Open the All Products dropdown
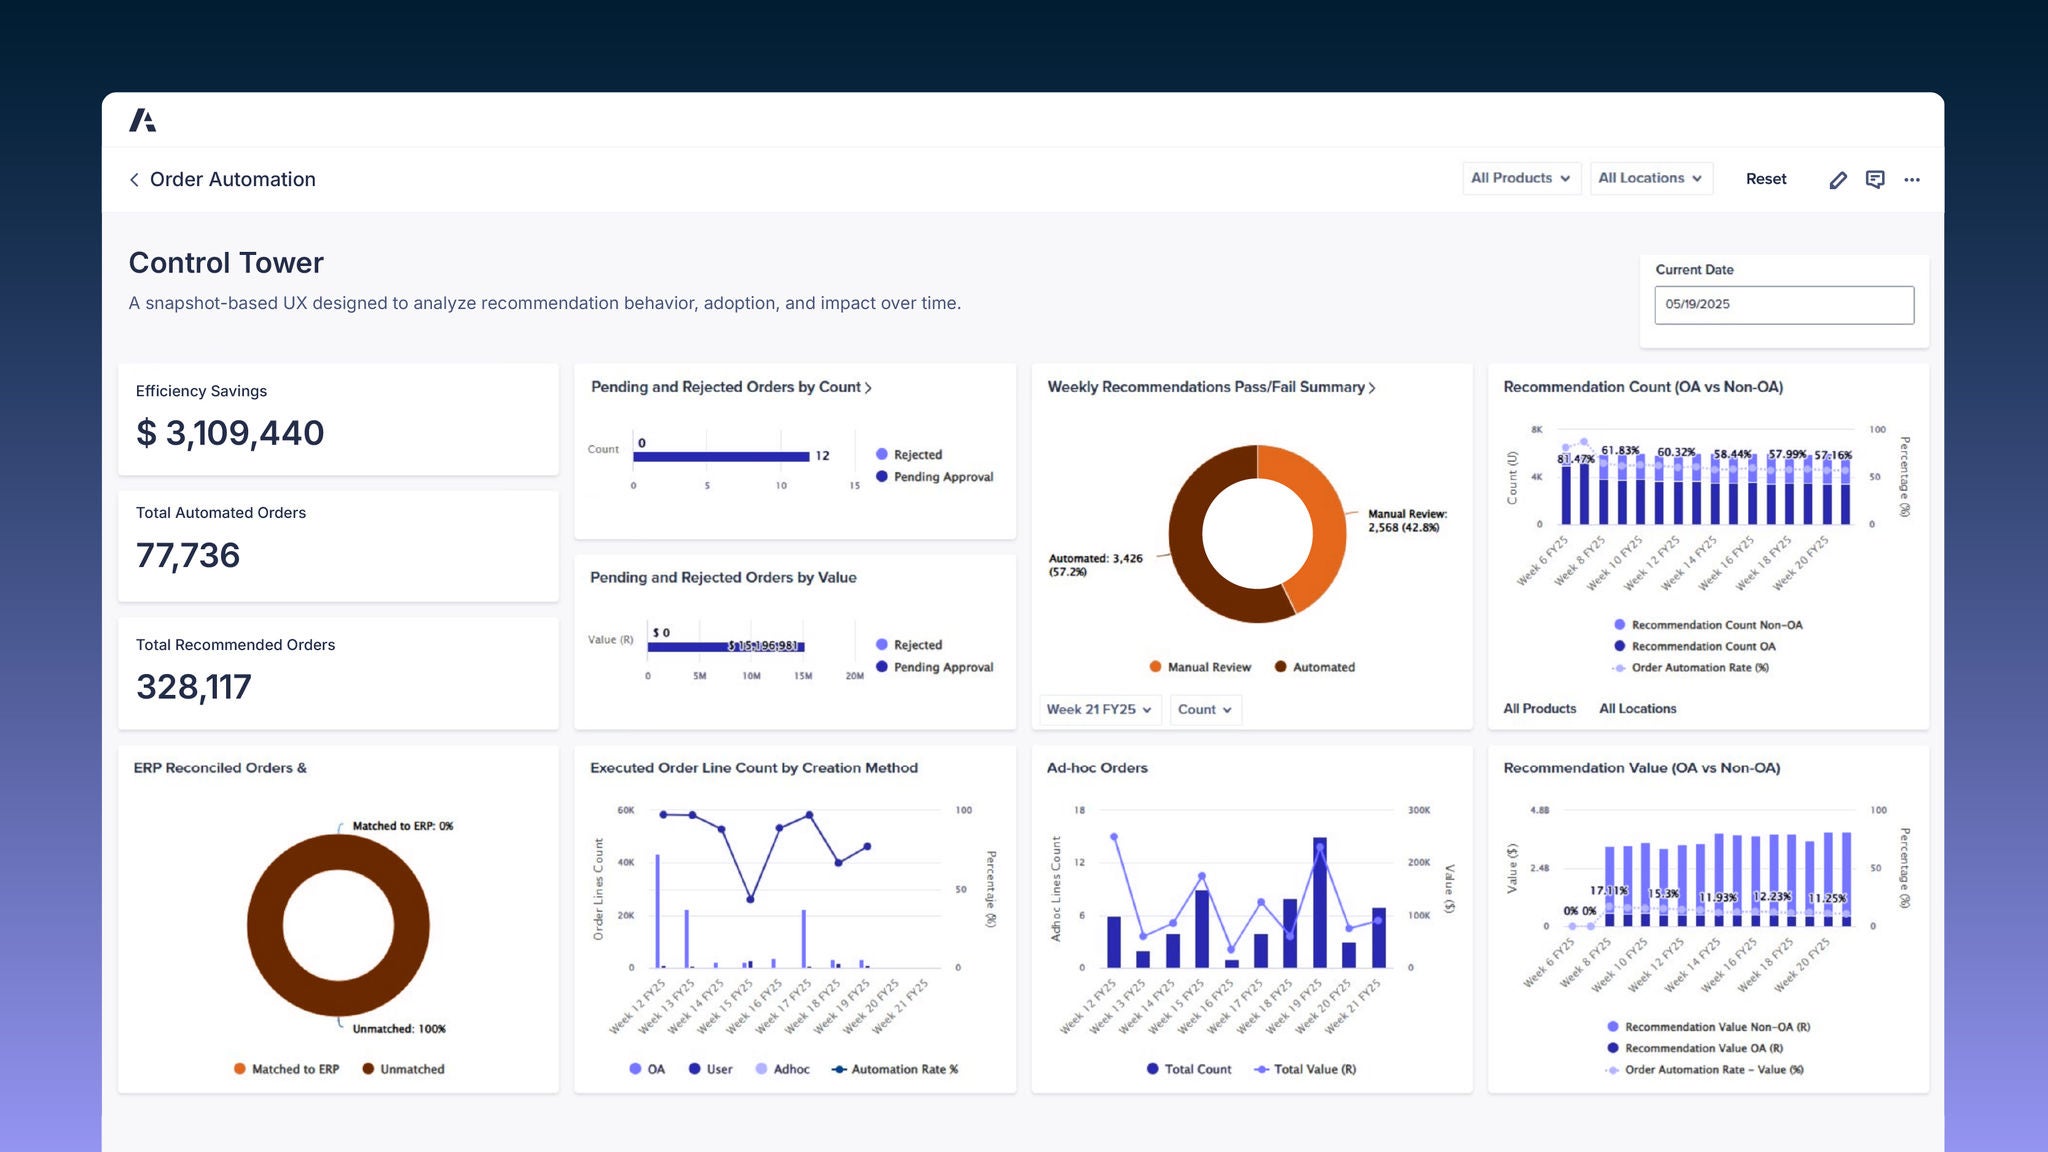2048x1152 pixels. pos(1521,178)
